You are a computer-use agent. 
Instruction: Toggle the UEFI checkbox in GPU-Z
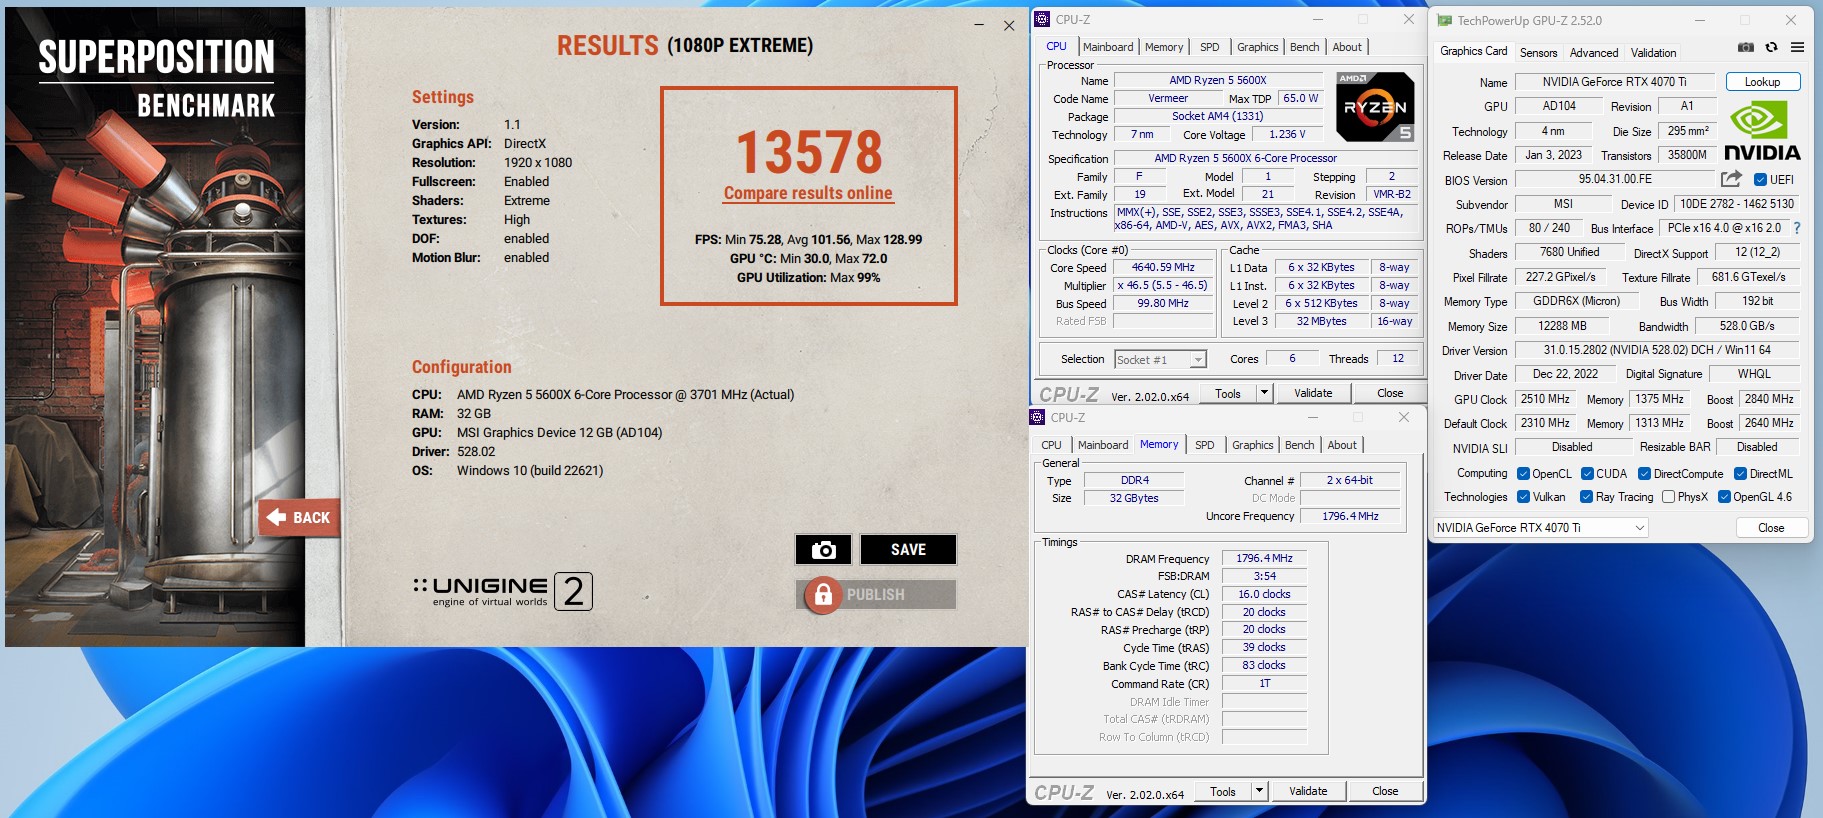pos(1760,180)
